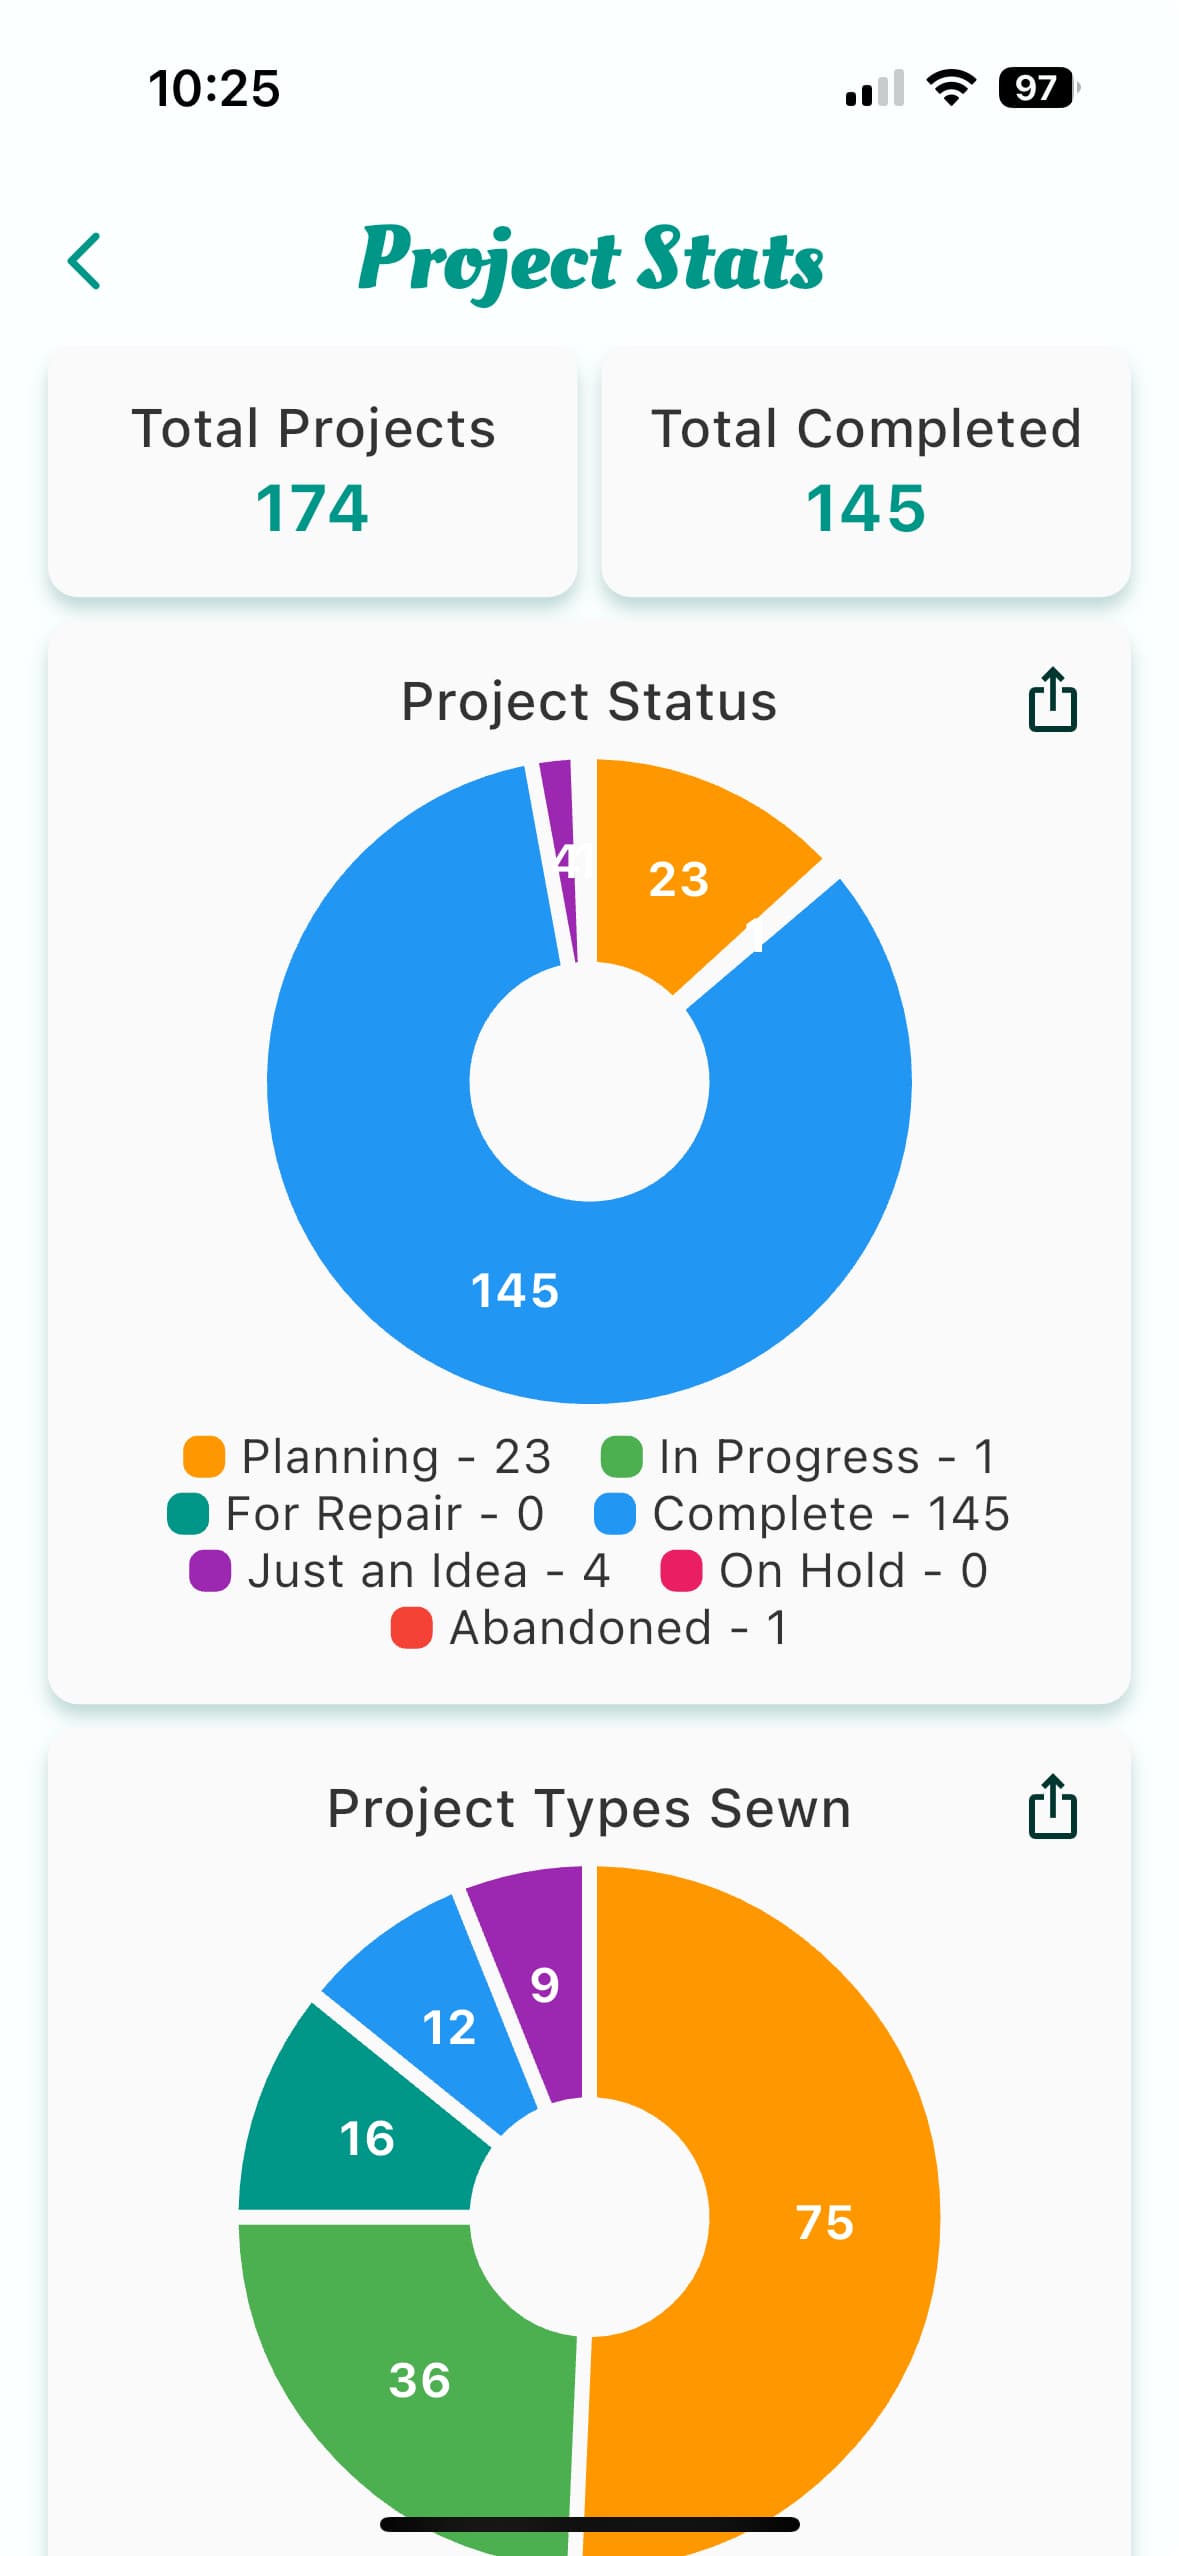Share the Project Status chart

pos(1052,700)
